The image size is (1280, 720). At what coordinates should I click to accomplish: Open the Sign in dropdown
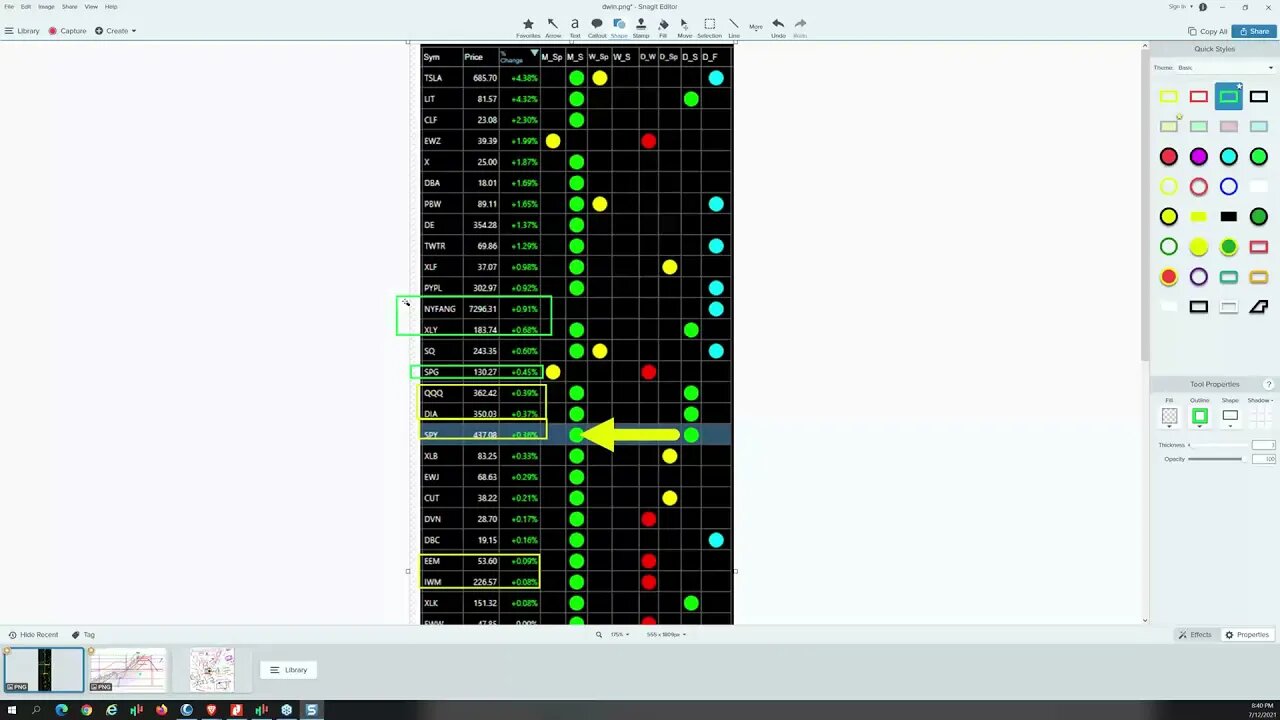[1179, 6]
